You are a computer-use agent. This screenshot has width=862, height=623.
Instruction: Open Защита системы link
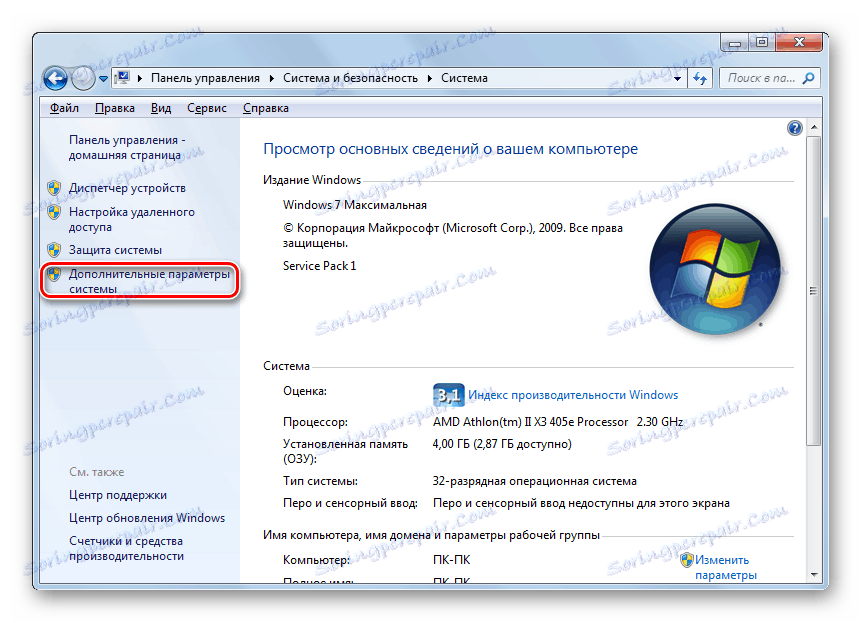pyautogui.click(x=115, y=250)
